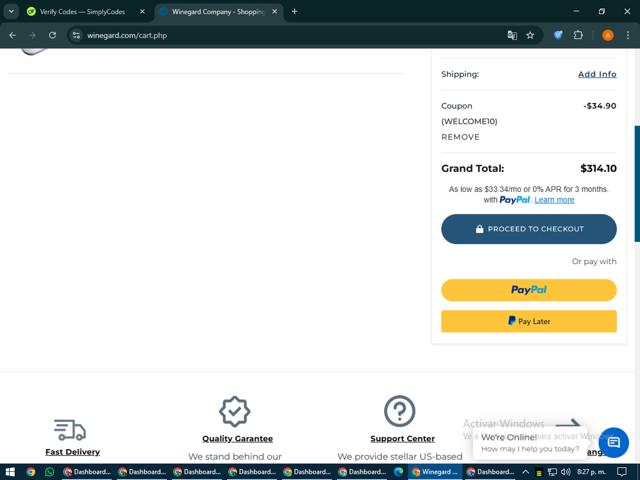Bookmark this page with the star icon

click(x=530, y=36)
